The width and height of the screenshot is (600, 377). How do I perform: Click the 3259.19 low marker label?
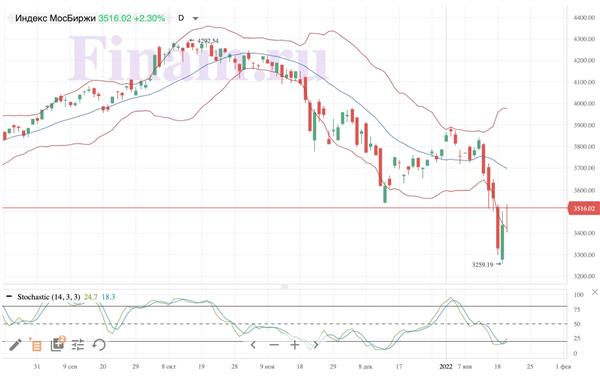click(483, 264)
